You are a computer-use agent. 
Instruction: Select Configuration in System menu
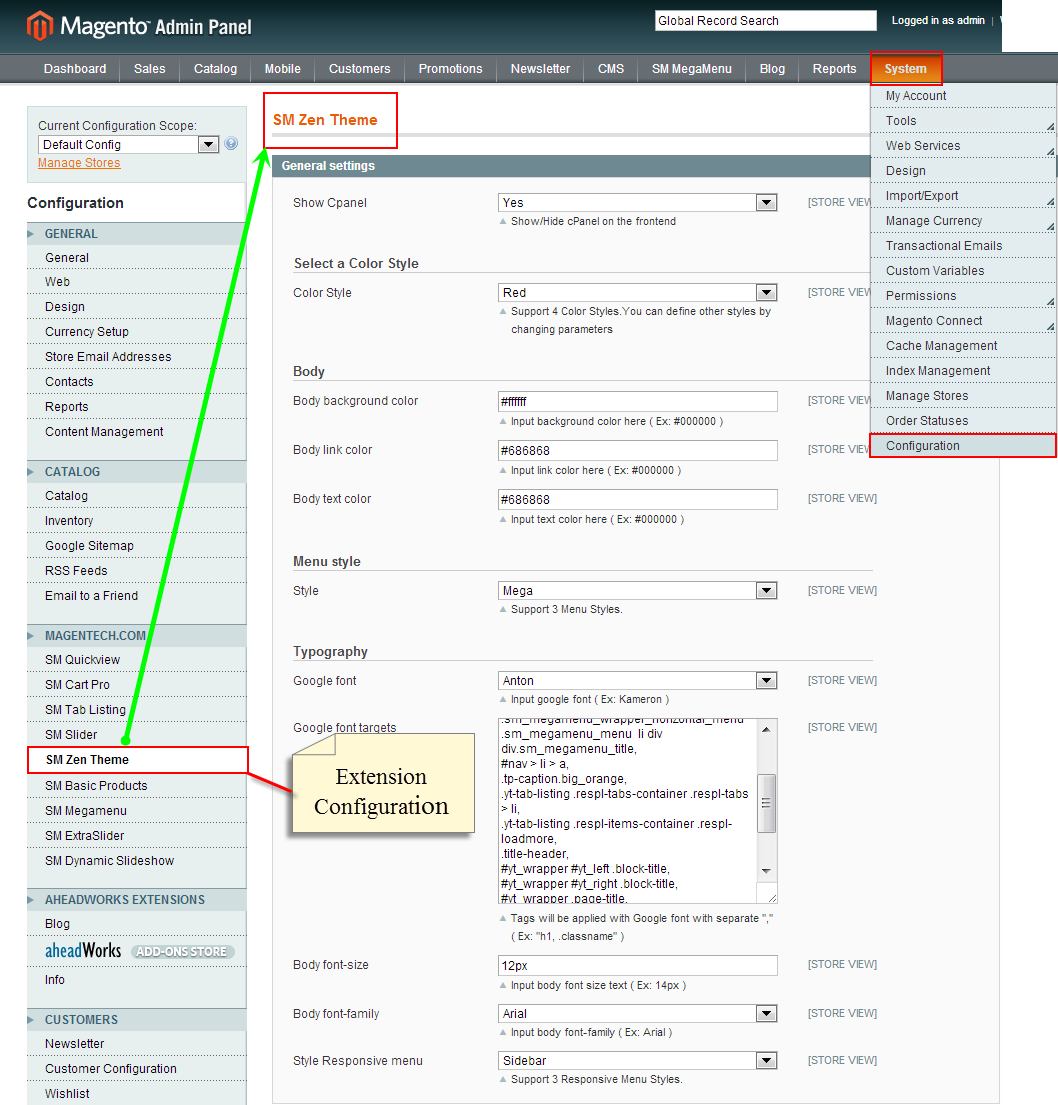963,445
